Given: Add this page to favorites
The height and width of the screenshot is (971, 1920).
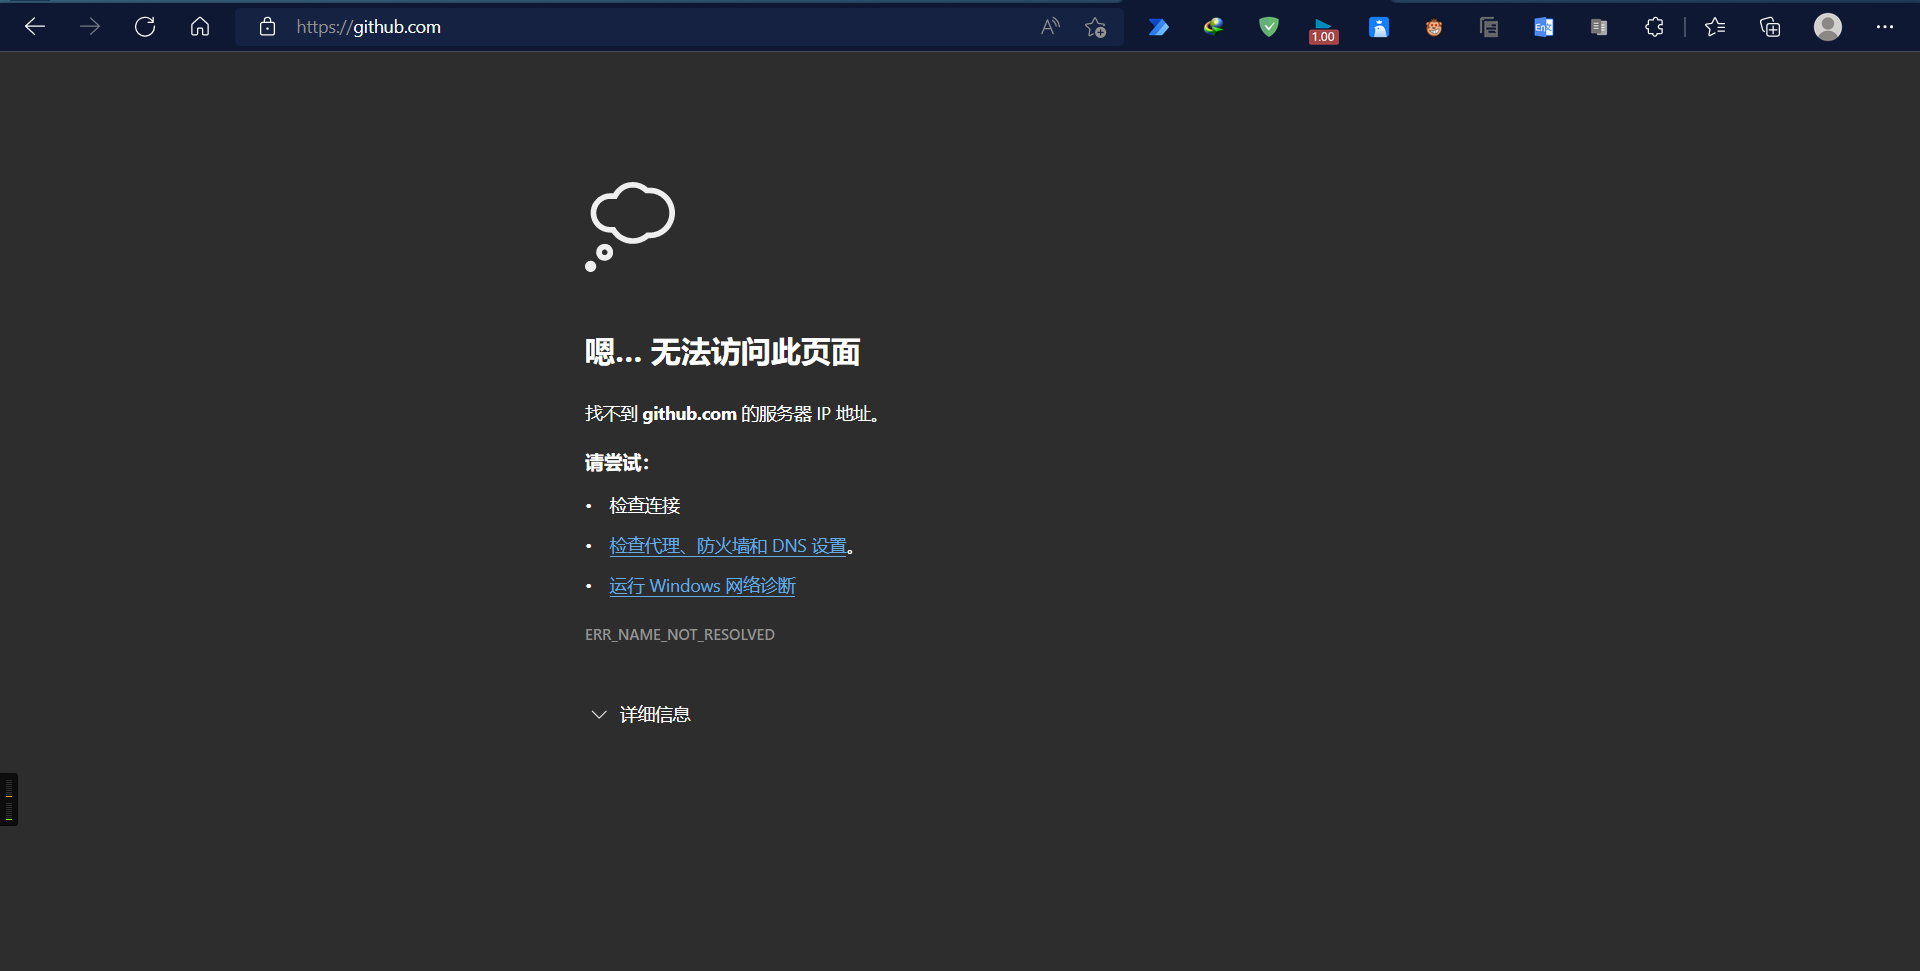Looking at the screenshot, I should 1096,27.
